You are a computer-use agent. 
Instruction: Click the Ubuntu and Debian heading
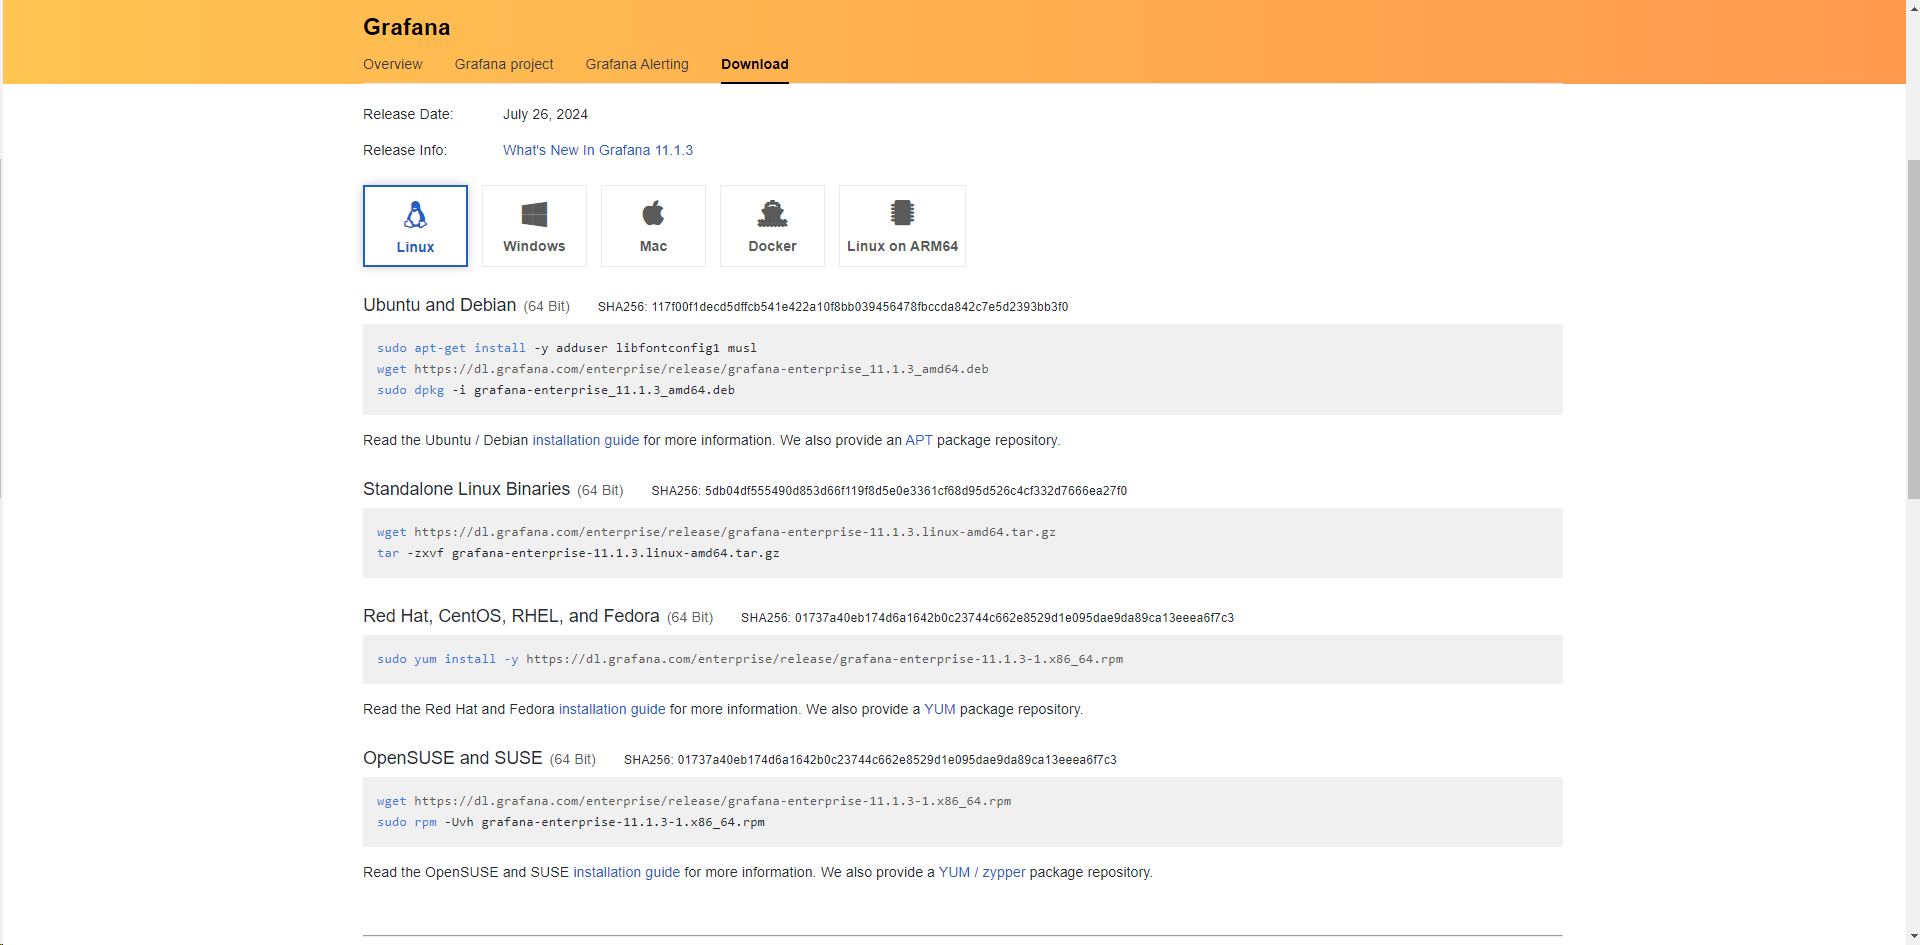point(440,305)
